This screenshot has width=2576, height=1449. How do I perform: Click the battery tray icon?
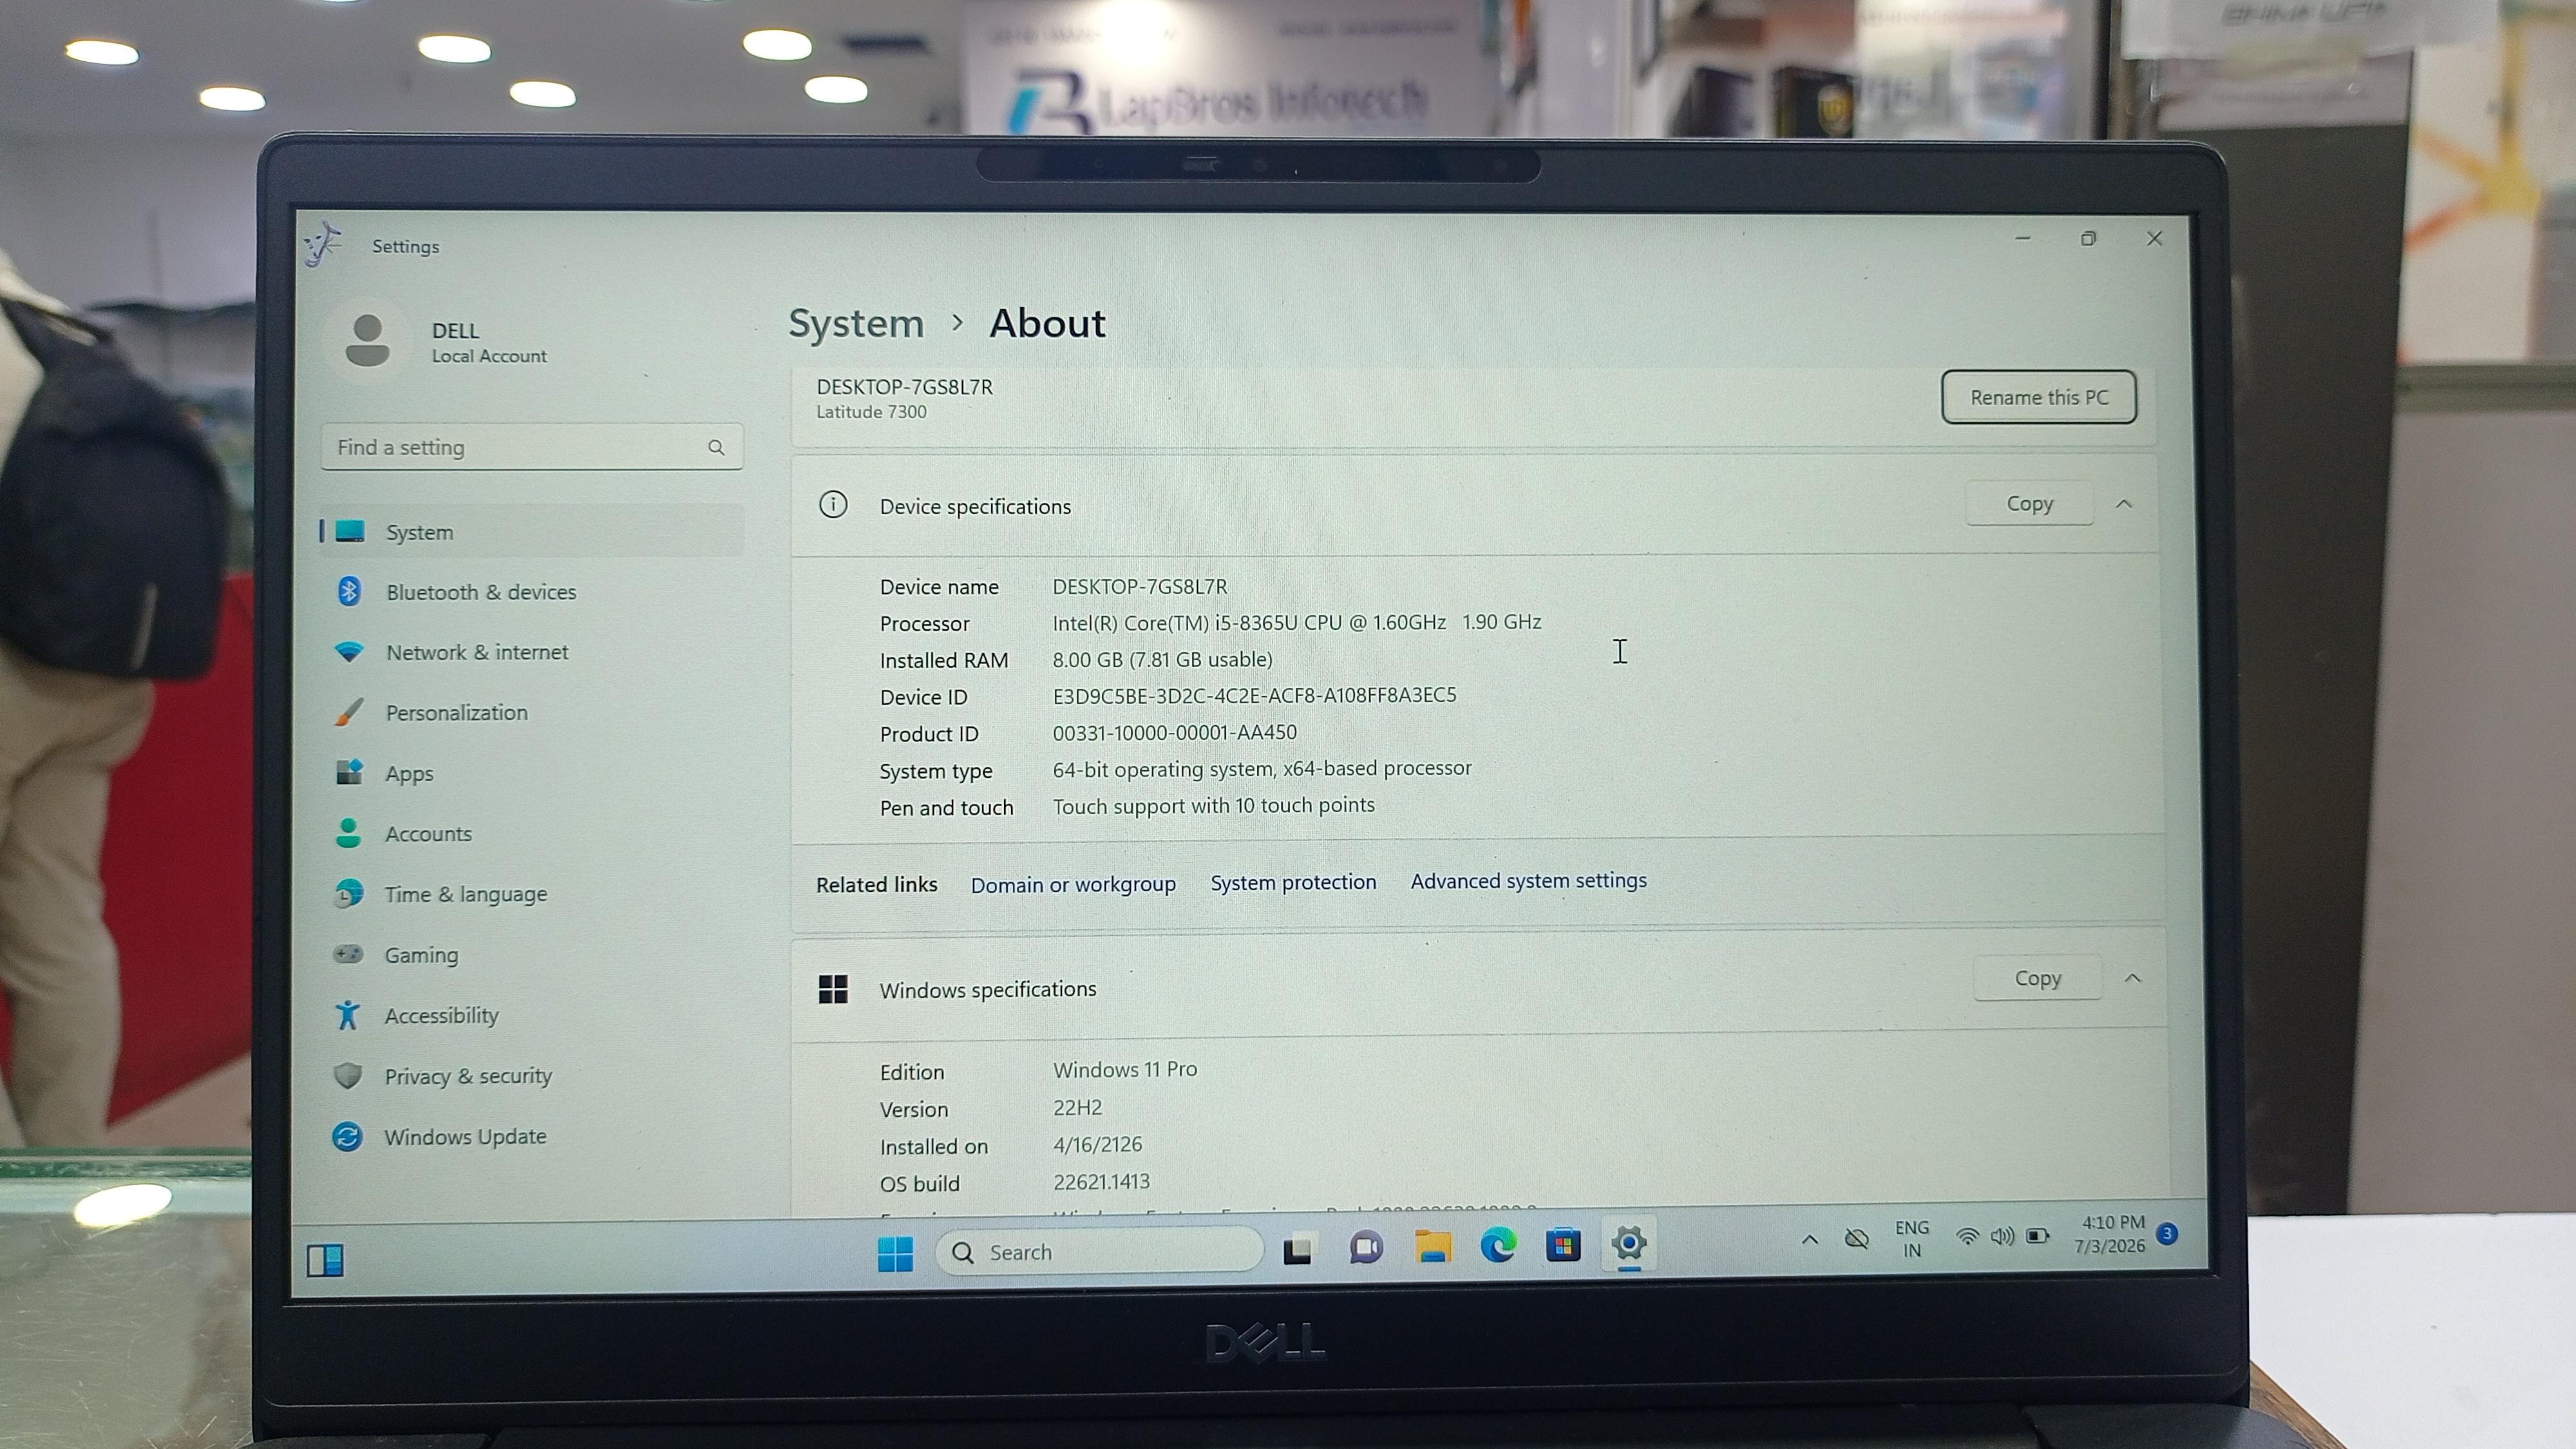[x=2037, y=1236]
